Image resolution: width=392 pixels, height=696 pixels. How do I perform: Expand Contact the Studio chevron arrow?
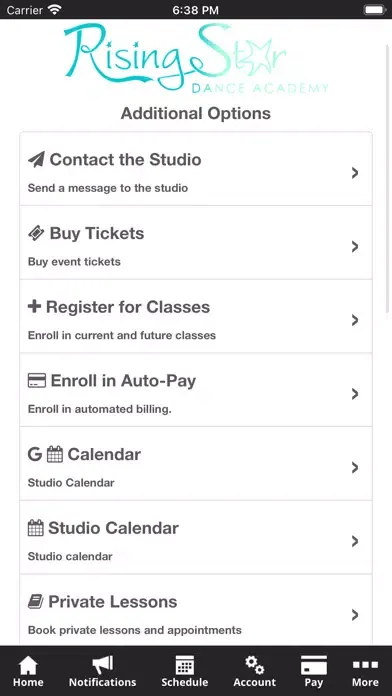(x=355, y=173)
